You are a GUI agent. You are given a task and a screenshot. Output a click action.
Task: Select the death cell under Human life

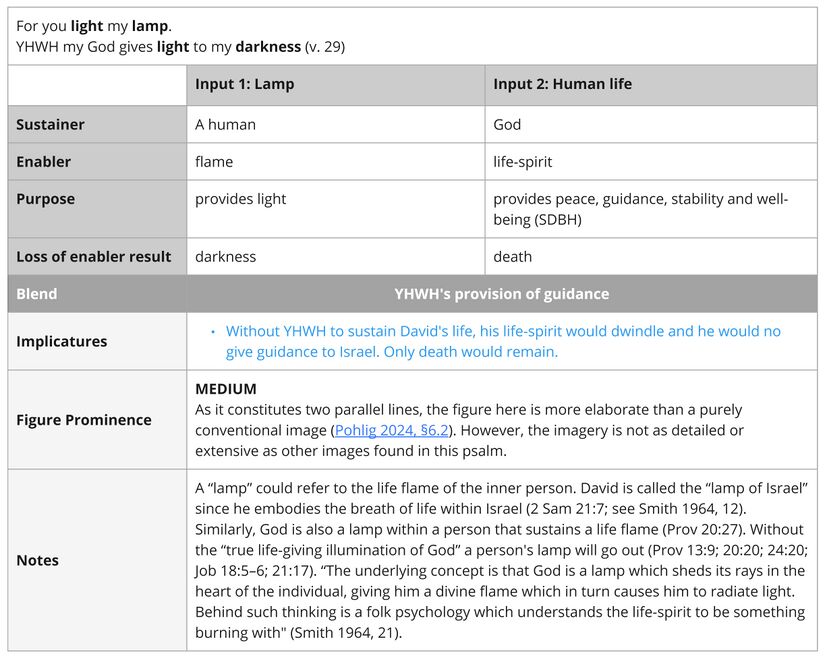coord(509,256)
